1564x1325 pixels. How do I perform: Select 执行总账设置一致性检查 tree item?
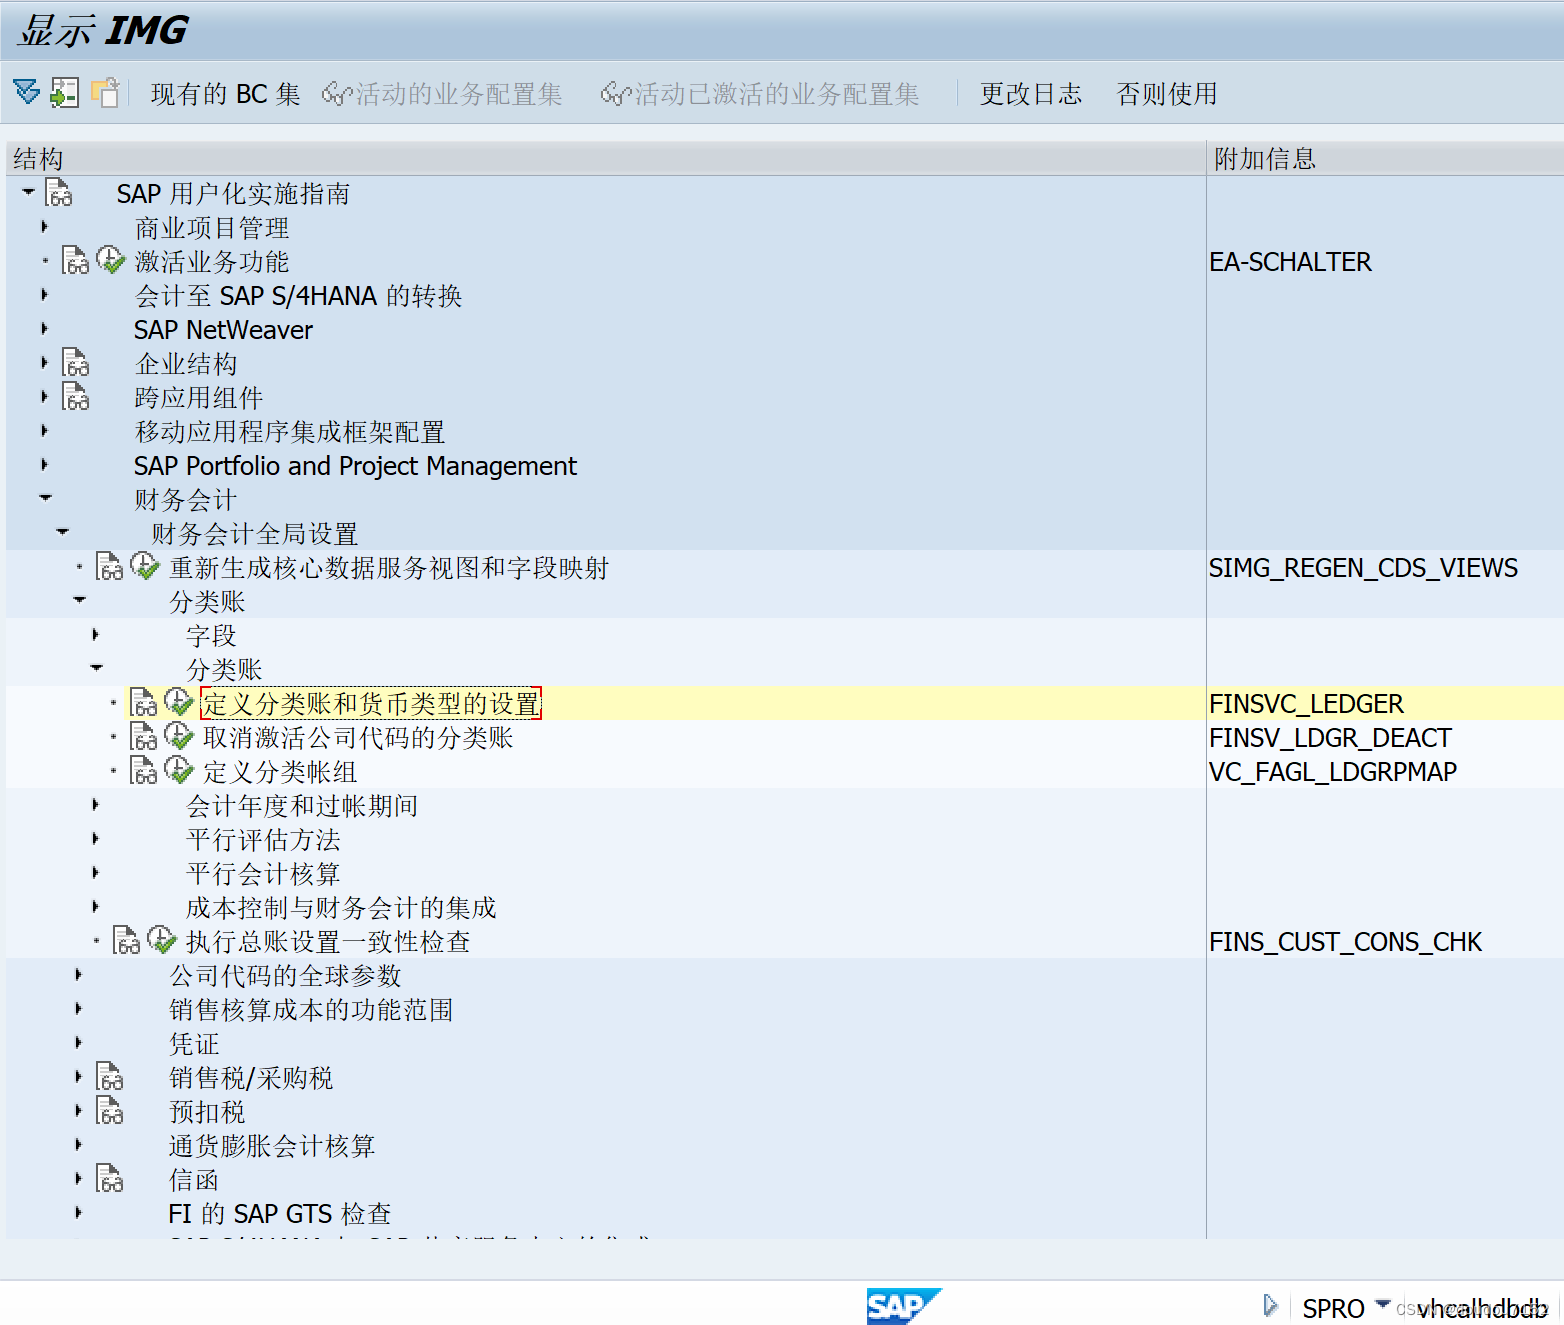[328, 942]
